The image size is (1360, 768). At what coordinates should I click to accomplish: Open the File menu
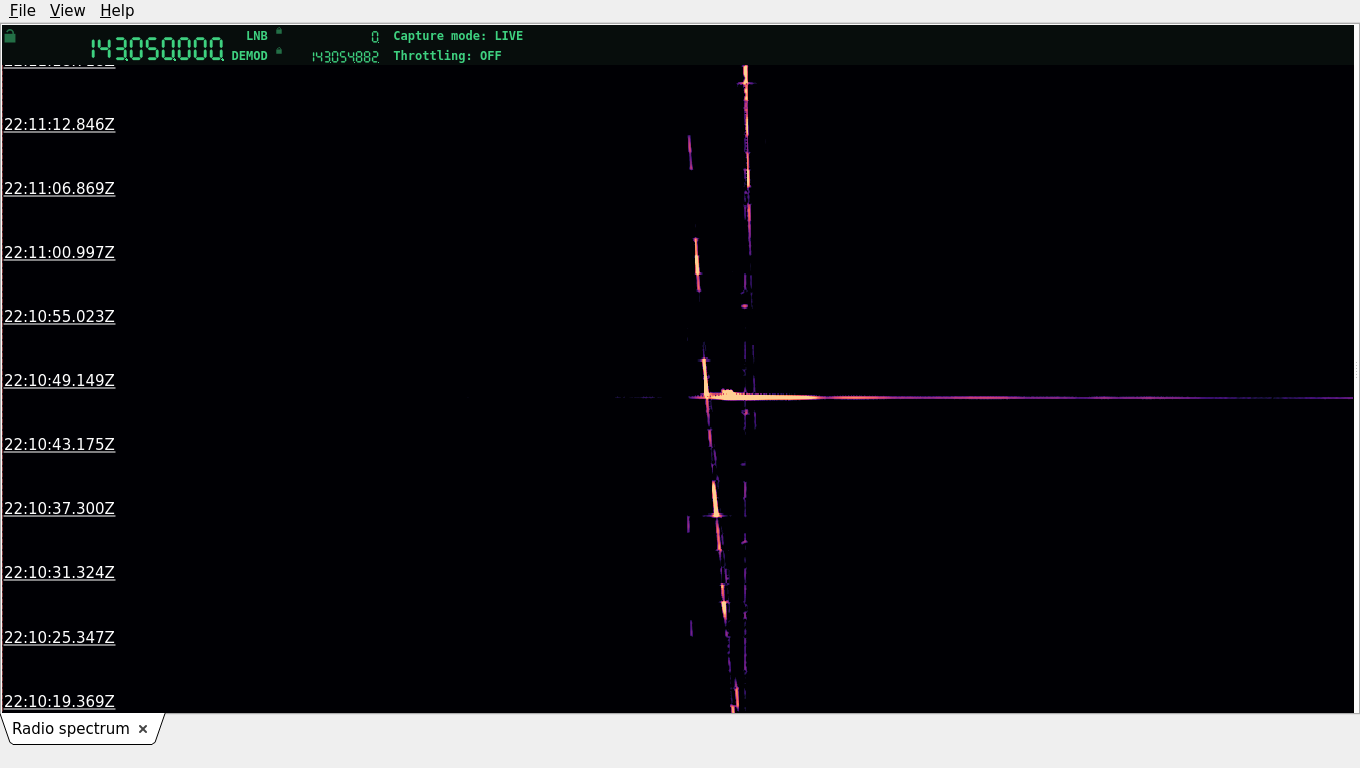pyautogui.click(x=22, y=10)
